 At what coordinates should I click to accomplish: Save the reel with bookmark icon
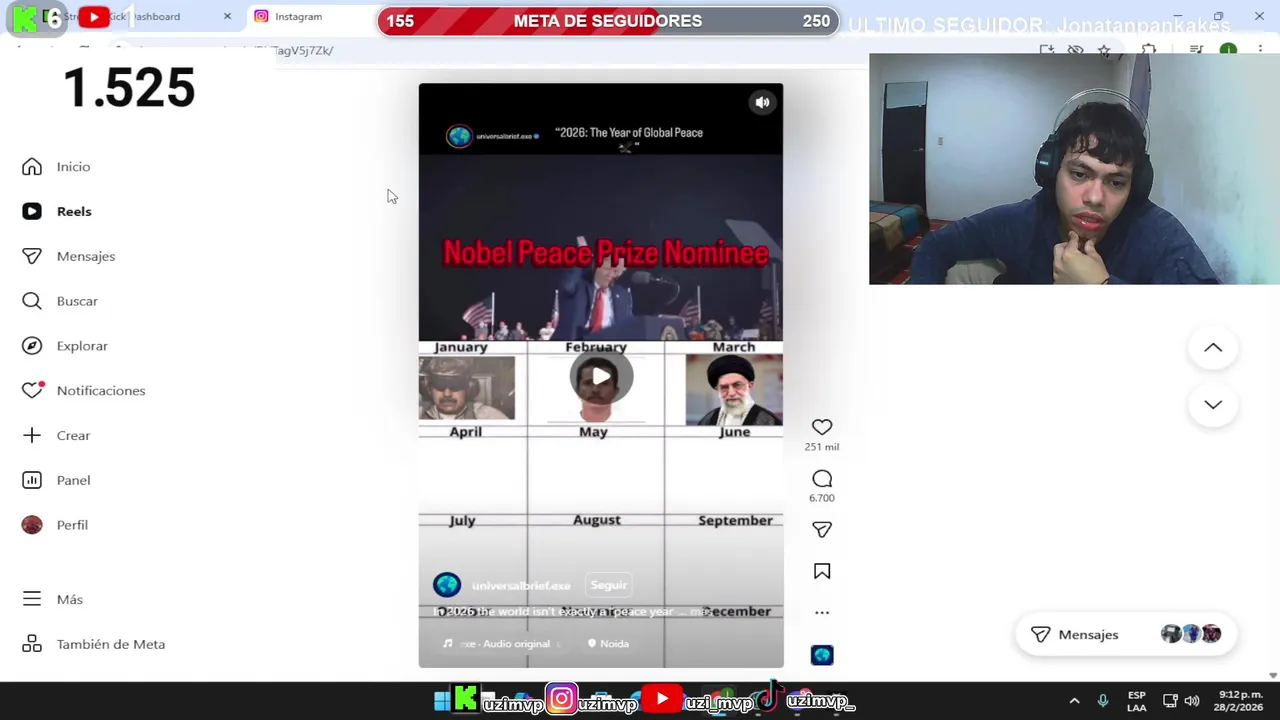[822, 571]
